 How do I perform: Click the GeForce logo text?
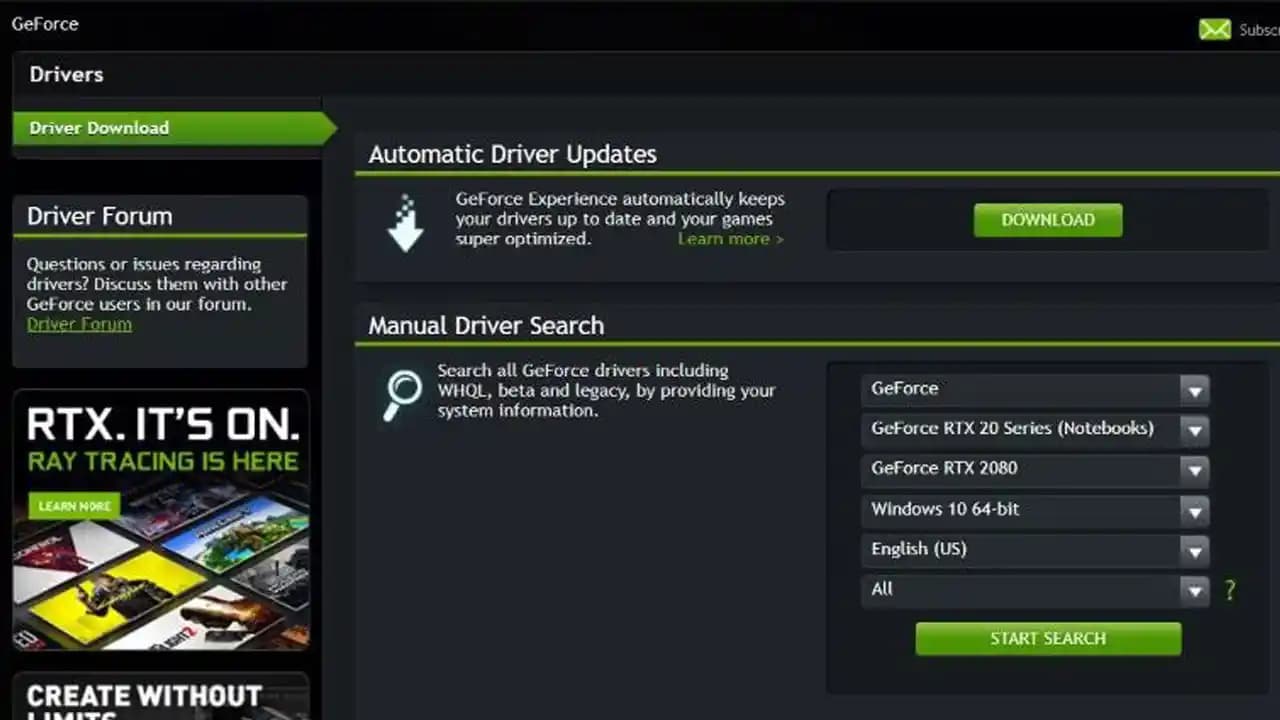tap(45, 24)
